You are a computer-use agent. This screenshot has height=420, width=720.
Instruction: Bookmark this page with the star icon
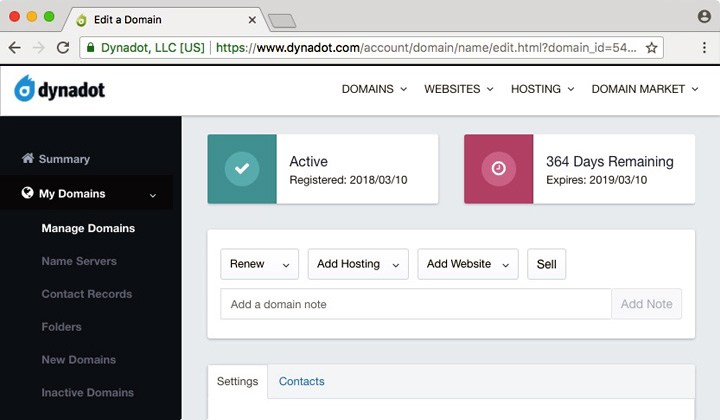tap(652, 47)
